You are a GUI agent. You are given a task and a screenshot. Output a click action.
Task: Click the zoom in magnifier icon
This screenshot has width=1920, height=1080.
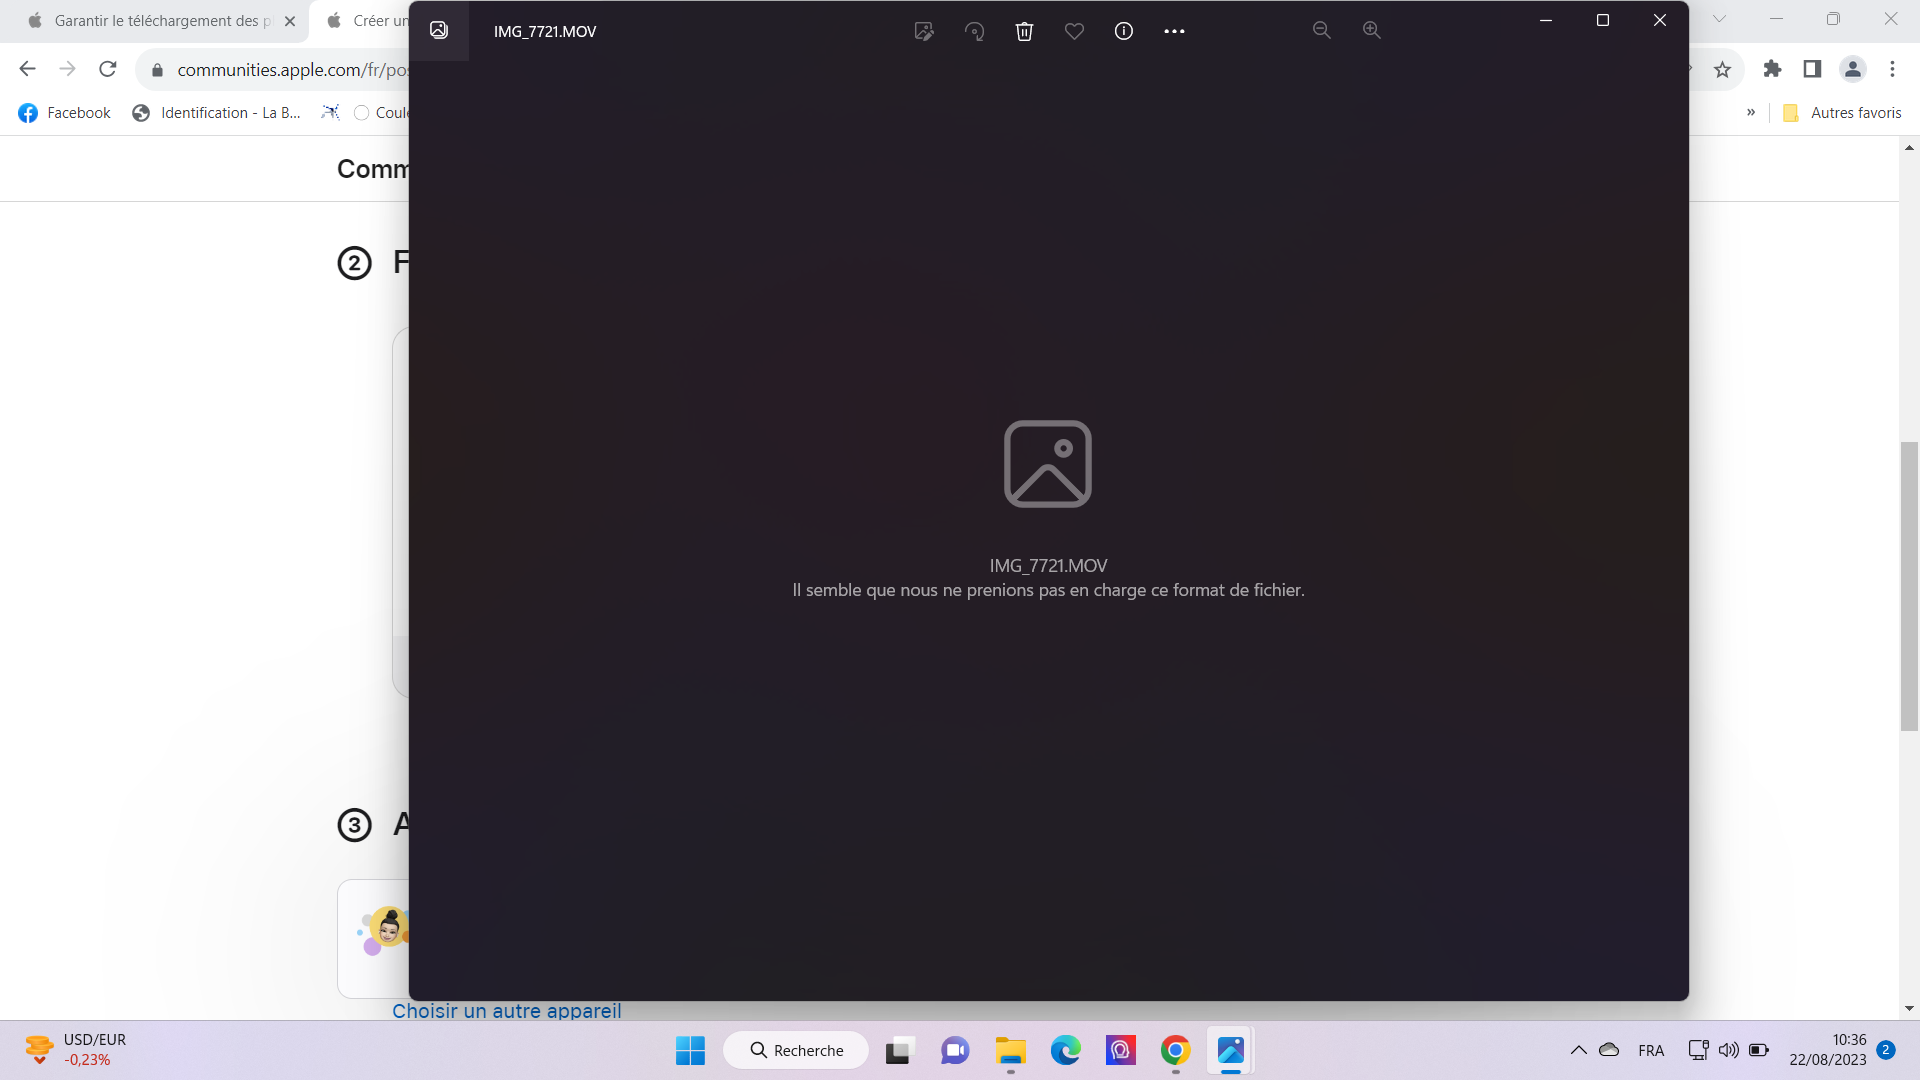pos(1372,31)
